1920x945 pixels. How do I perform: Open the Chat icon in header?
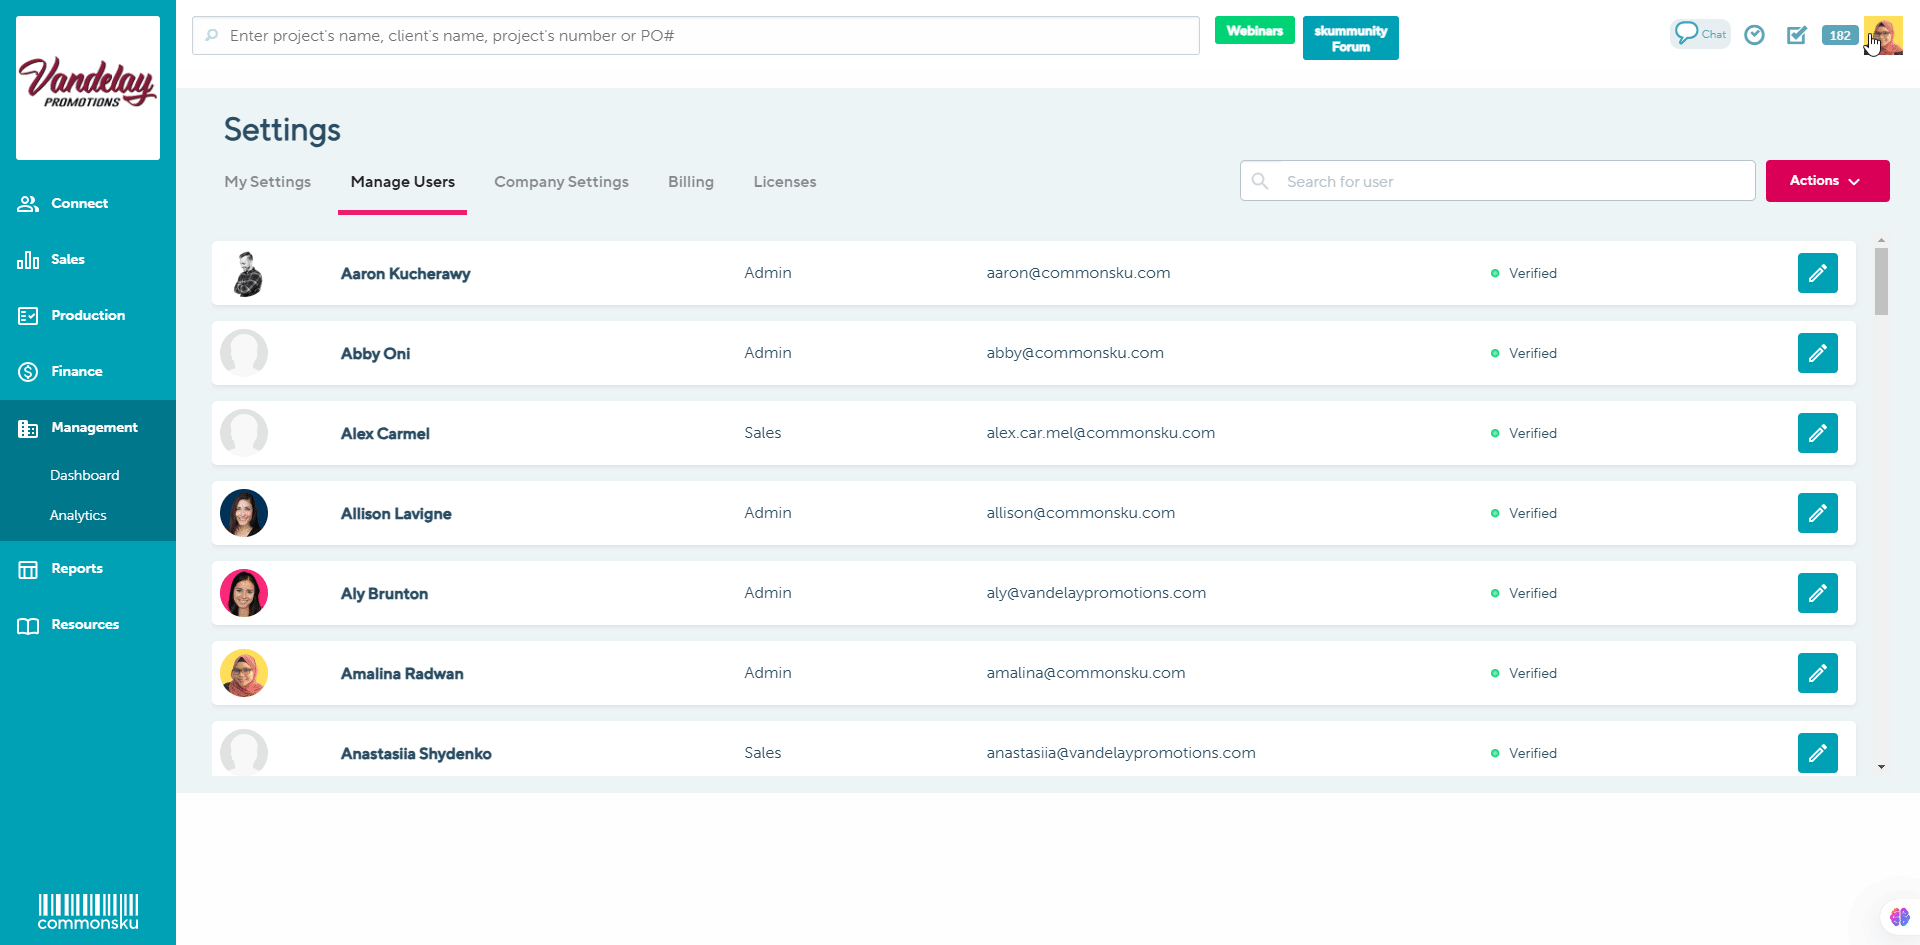pyautogui.click(x=1699, y=34)
